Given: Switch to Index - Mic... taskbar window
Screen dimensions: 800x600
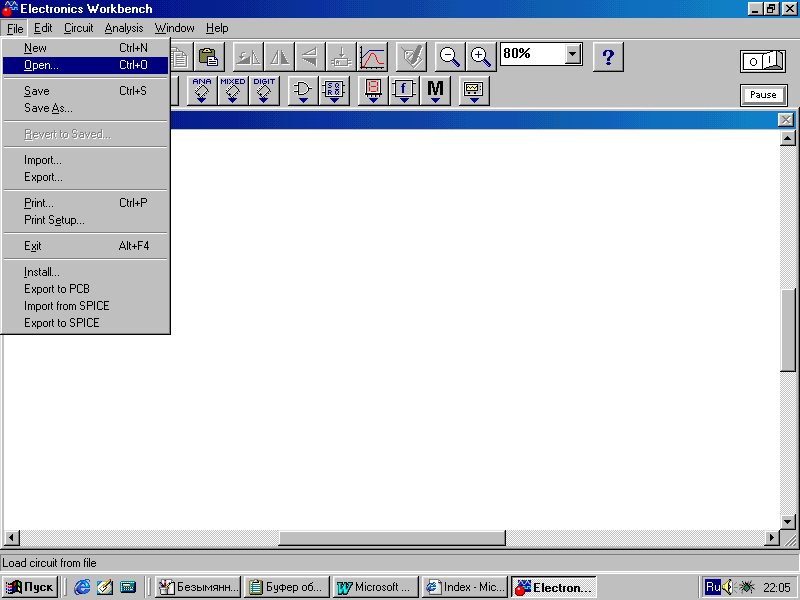Looking at the screenshot, I should point(465,587).
